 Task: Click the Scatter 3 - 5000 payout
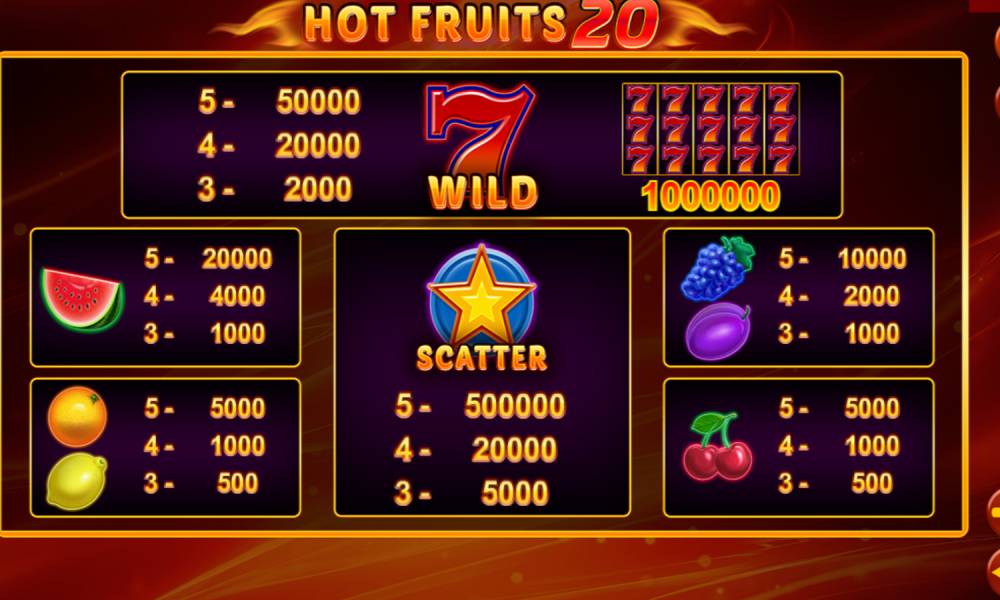[471, 493]
